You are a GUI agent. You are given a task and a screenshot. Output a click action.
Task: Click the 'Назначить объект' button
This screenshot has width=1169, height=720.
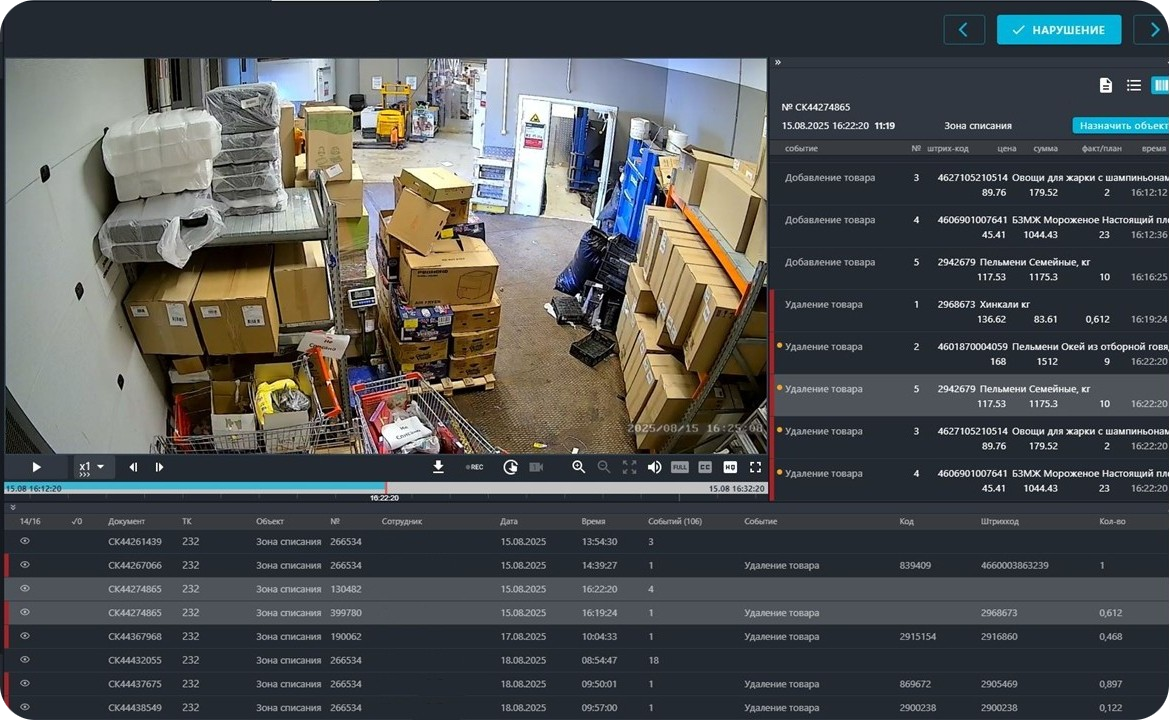coord(1121,126)
